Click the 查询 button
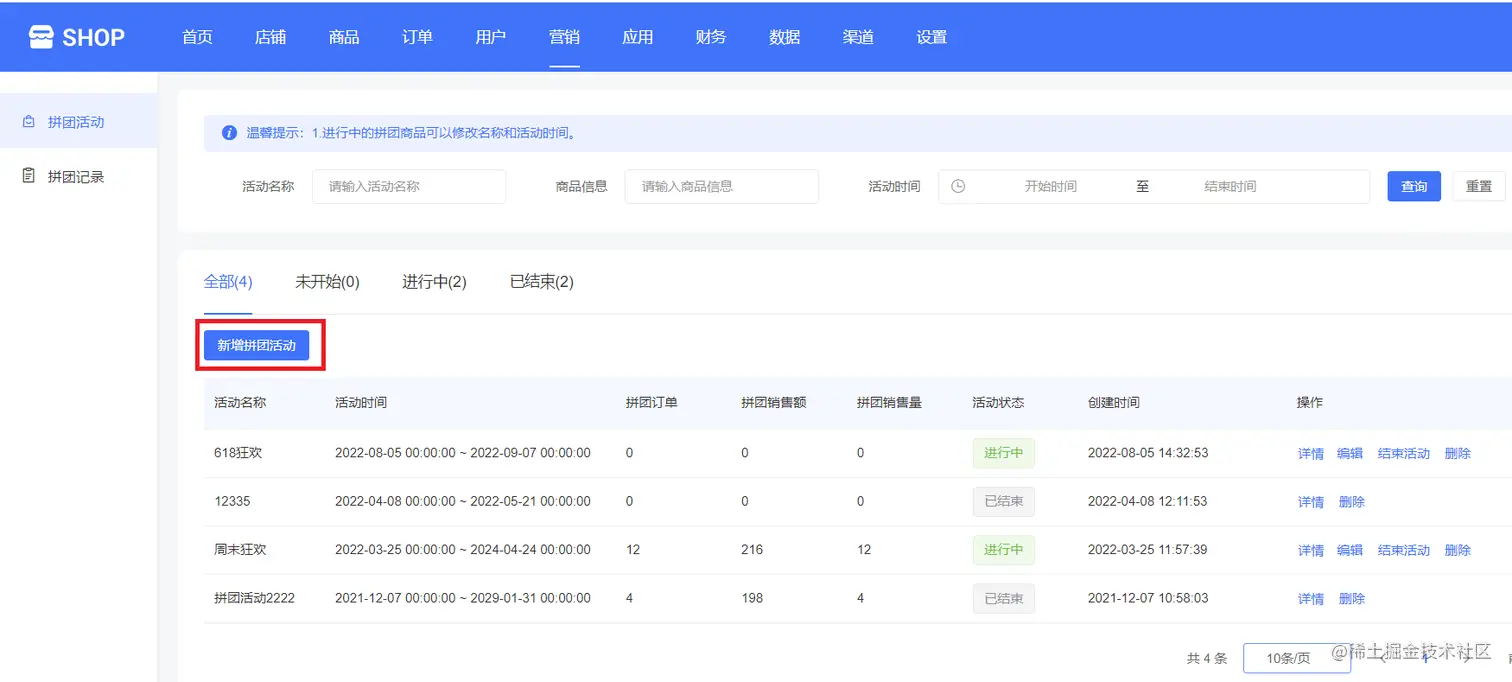The image size is (1512, 682). (x=1414, y=186)
